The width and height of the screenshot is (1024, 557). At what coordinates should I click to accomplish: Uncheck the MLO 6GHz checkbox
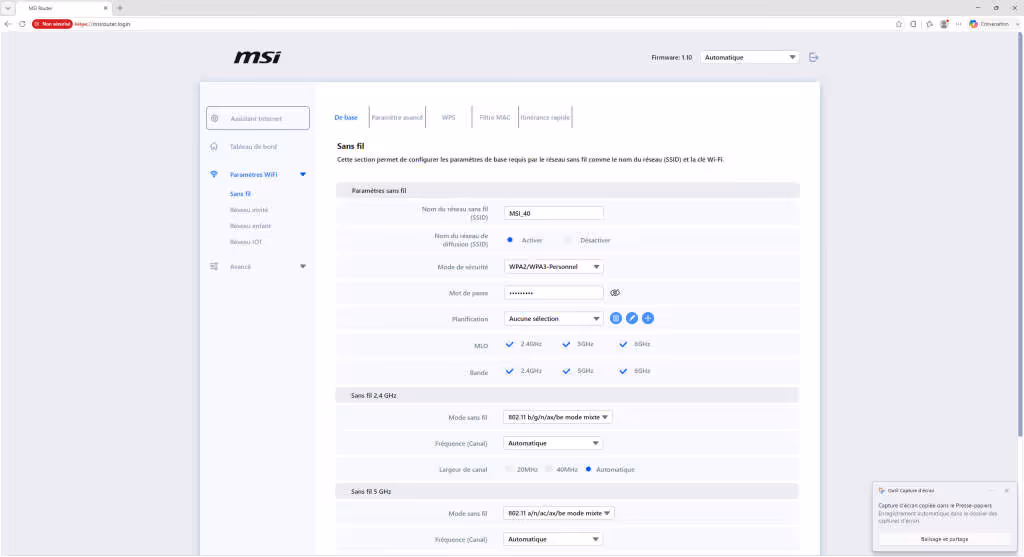coord(623,344)
